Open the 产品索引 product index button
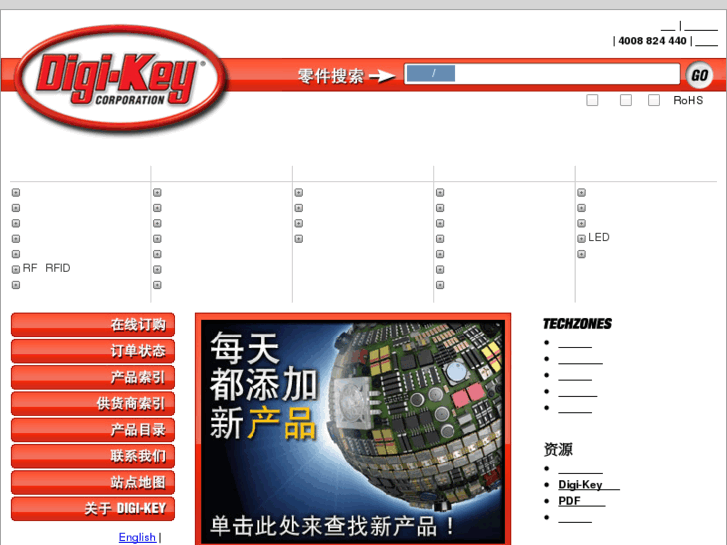 point(93,377)
